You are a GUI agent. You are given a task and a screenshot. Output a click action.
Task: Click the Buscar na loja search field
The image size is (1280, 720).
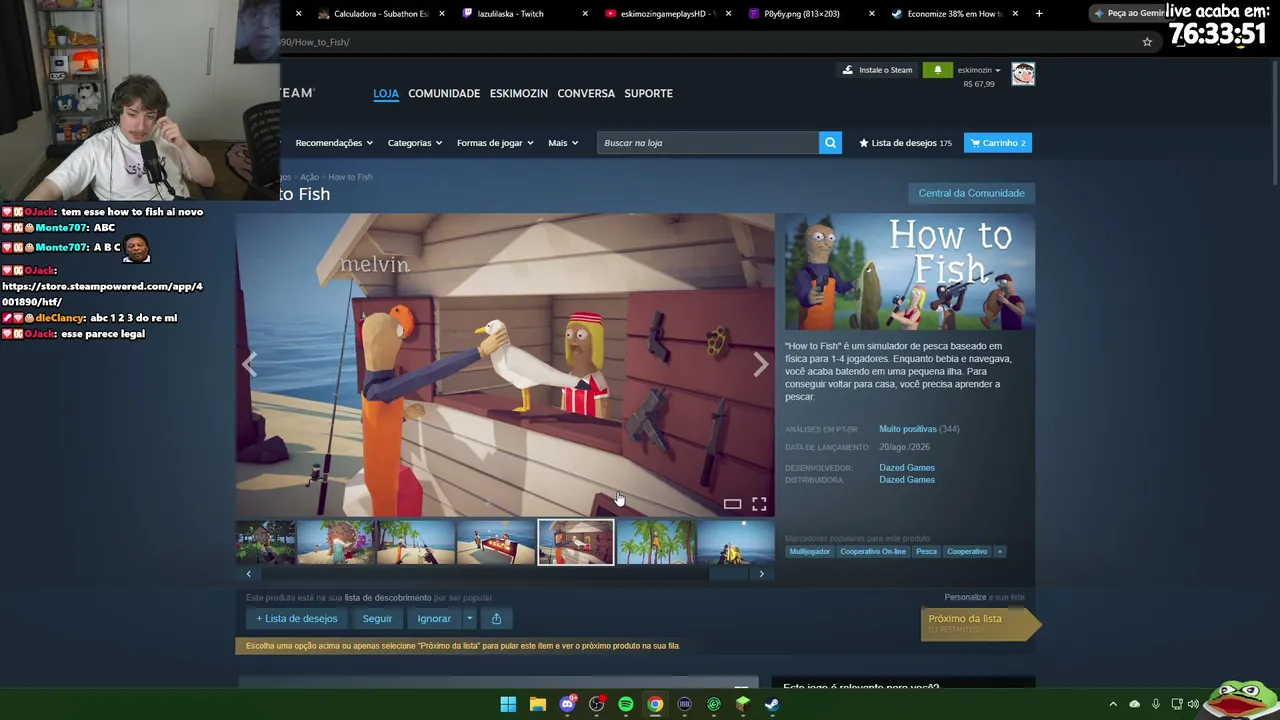point(707,143)
